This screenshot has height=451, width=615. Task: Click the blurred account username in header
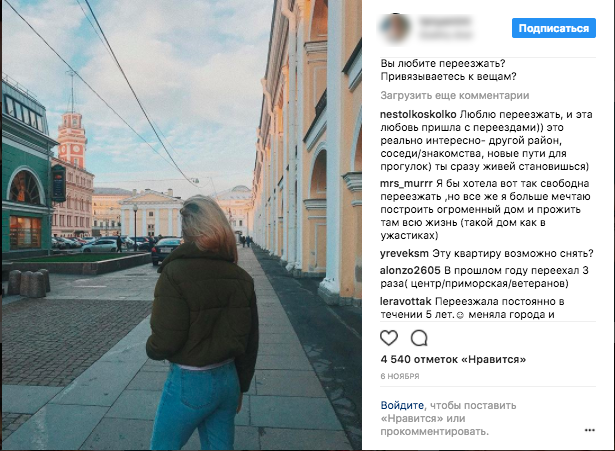(x=445, y=22)
